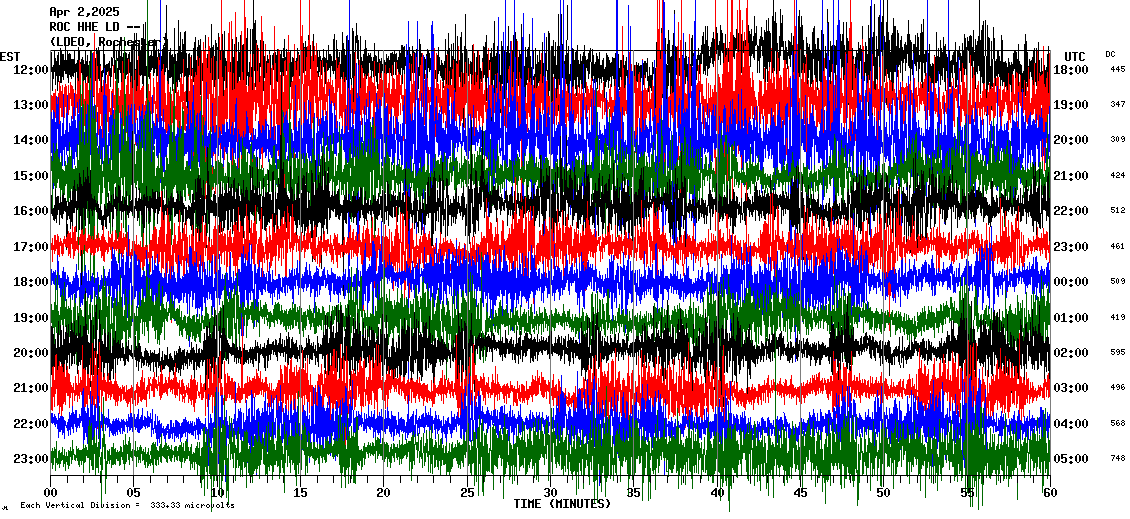Select the DC value 748
Viewport: 1130px width, 519px height.
tap(1117, 459)
